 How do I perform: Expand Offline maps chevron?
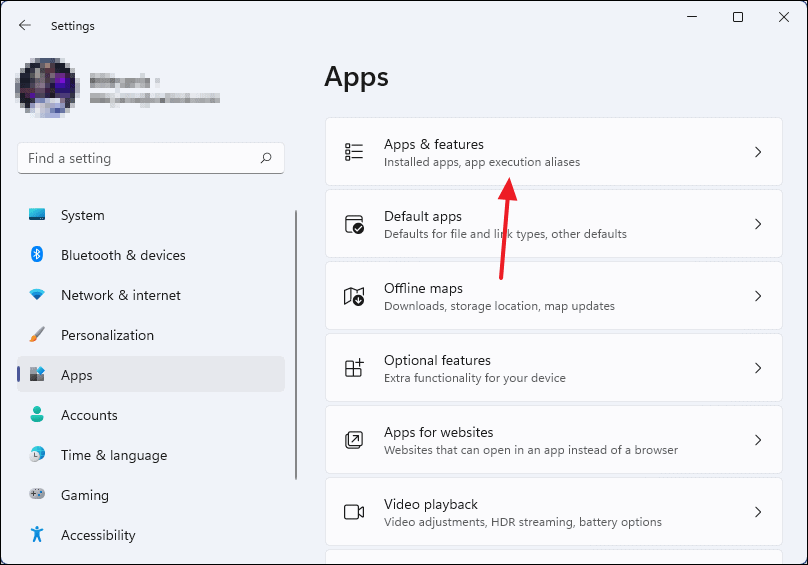pos(758,296)
